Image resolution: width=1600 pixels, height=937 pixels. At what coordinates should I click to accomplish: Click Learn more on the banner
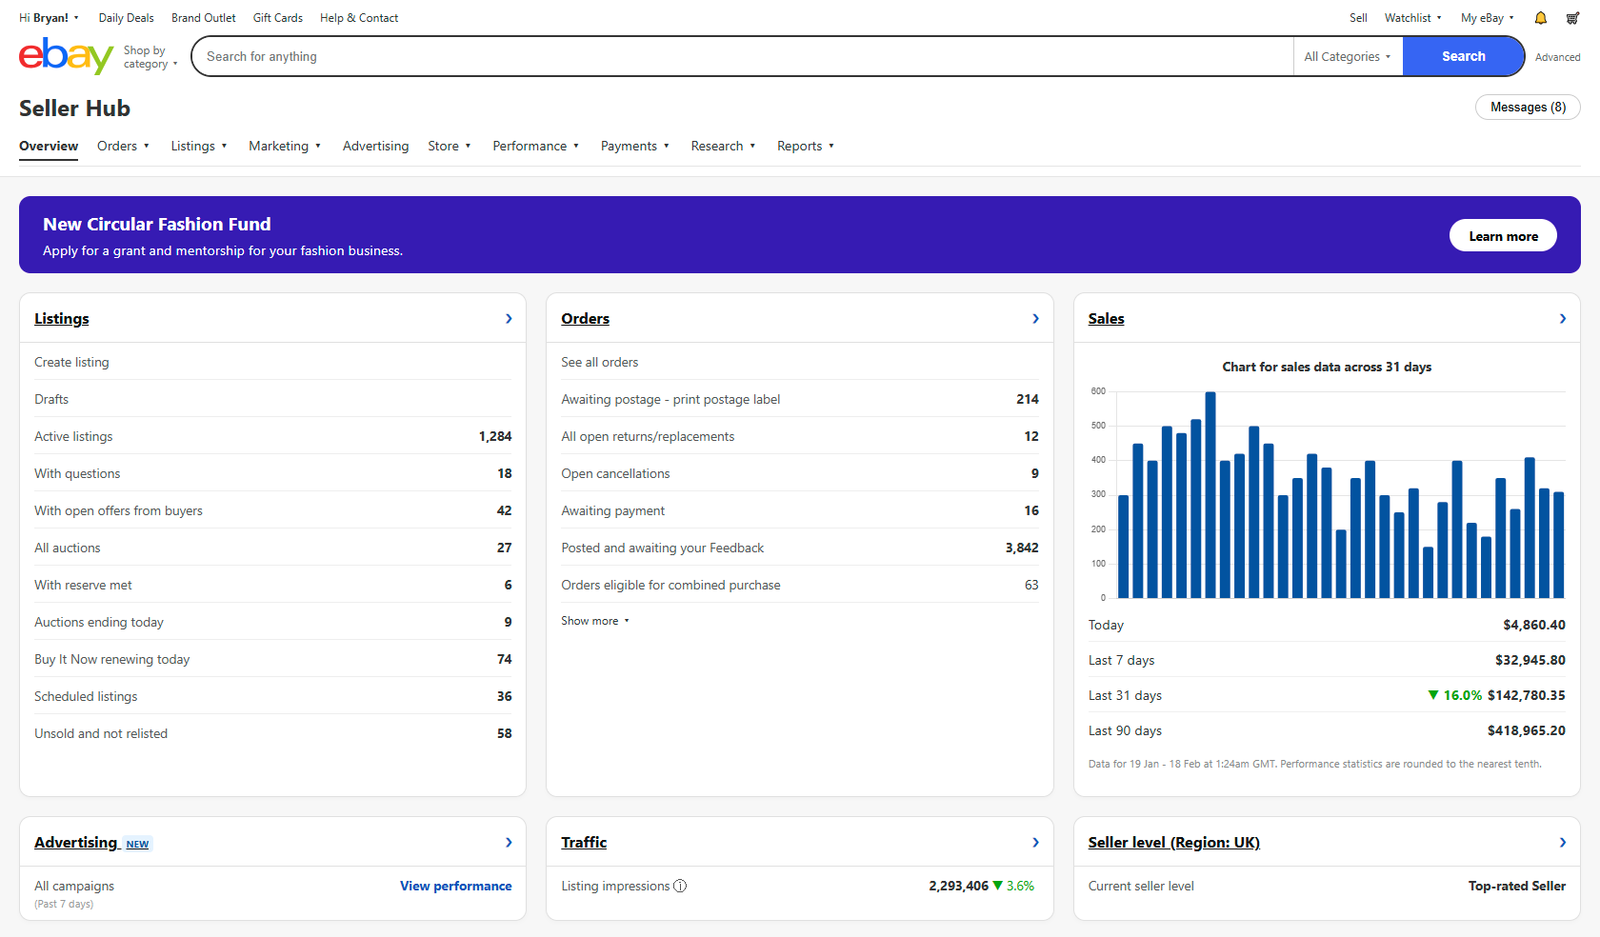tap(1502, 236)
